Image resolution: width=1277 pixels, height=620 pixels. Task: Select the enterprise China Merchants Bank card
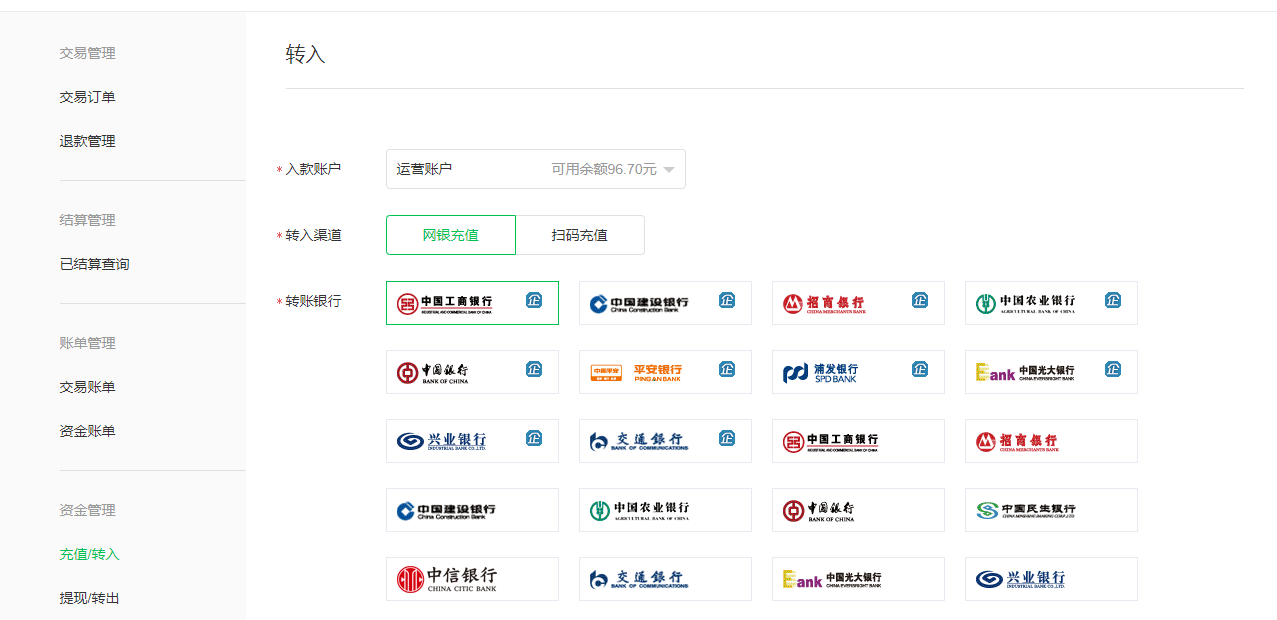click(x=858, y=303)
